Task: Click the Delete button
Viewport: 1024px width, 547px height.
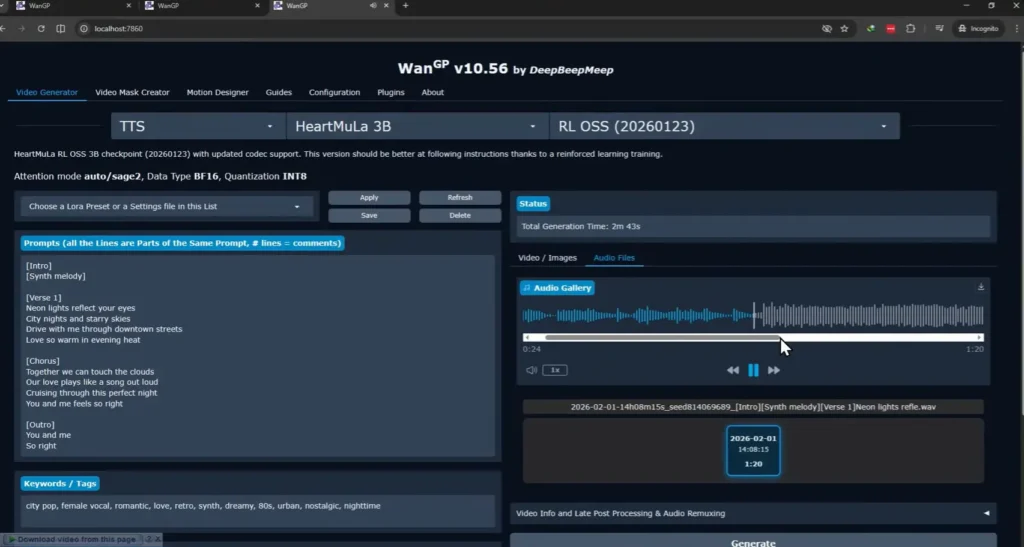Action: coord(460,215)
